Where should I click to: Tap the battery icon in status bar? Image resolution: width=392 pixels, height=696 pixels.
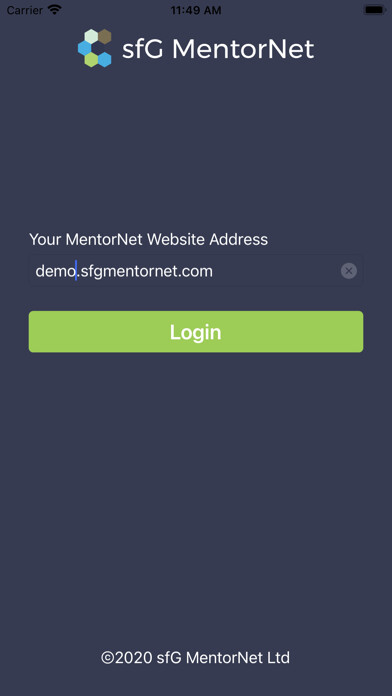(374, 10)
